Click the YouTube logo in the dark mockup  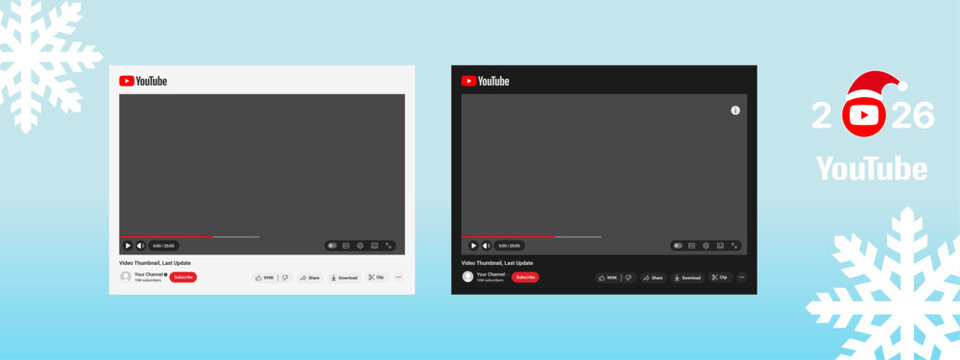tap(485, 81)
